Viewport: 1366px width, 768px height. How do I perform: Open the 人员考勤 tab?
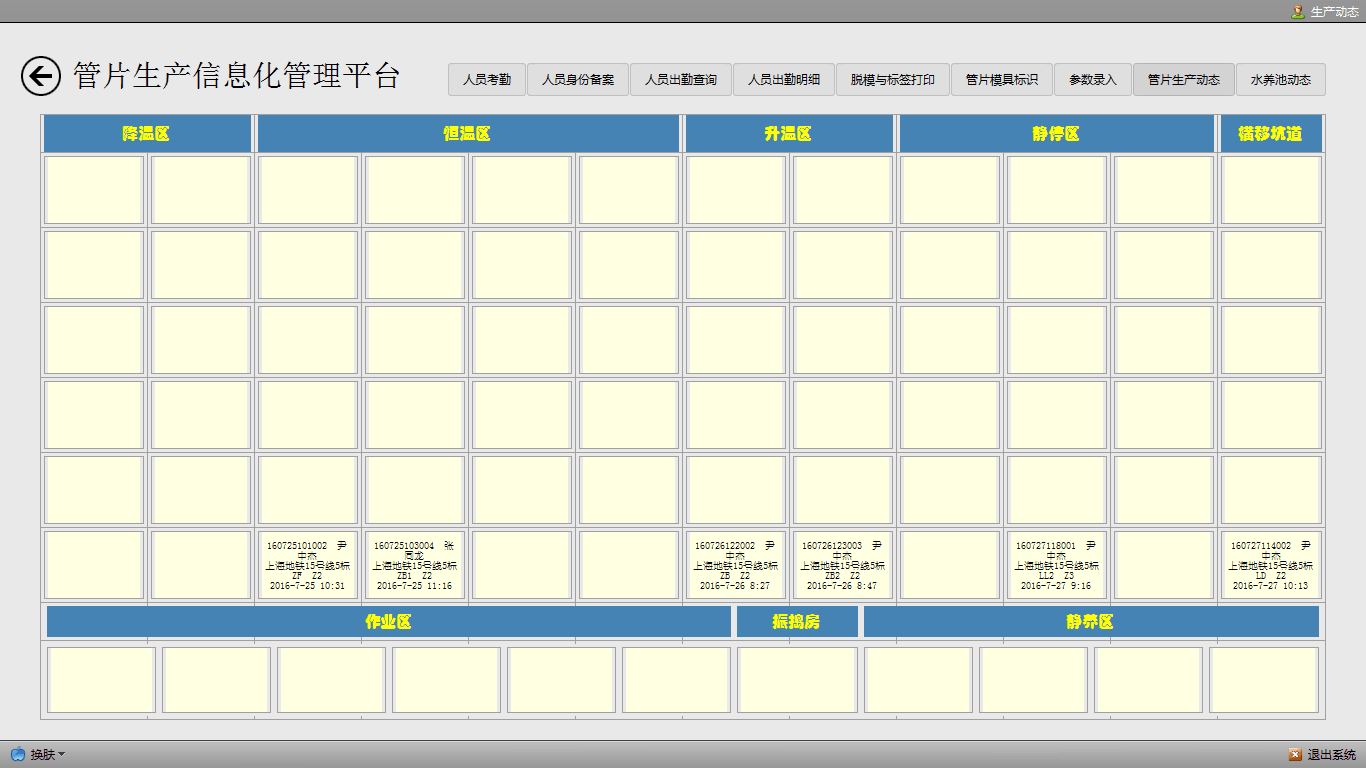point(487,80)
